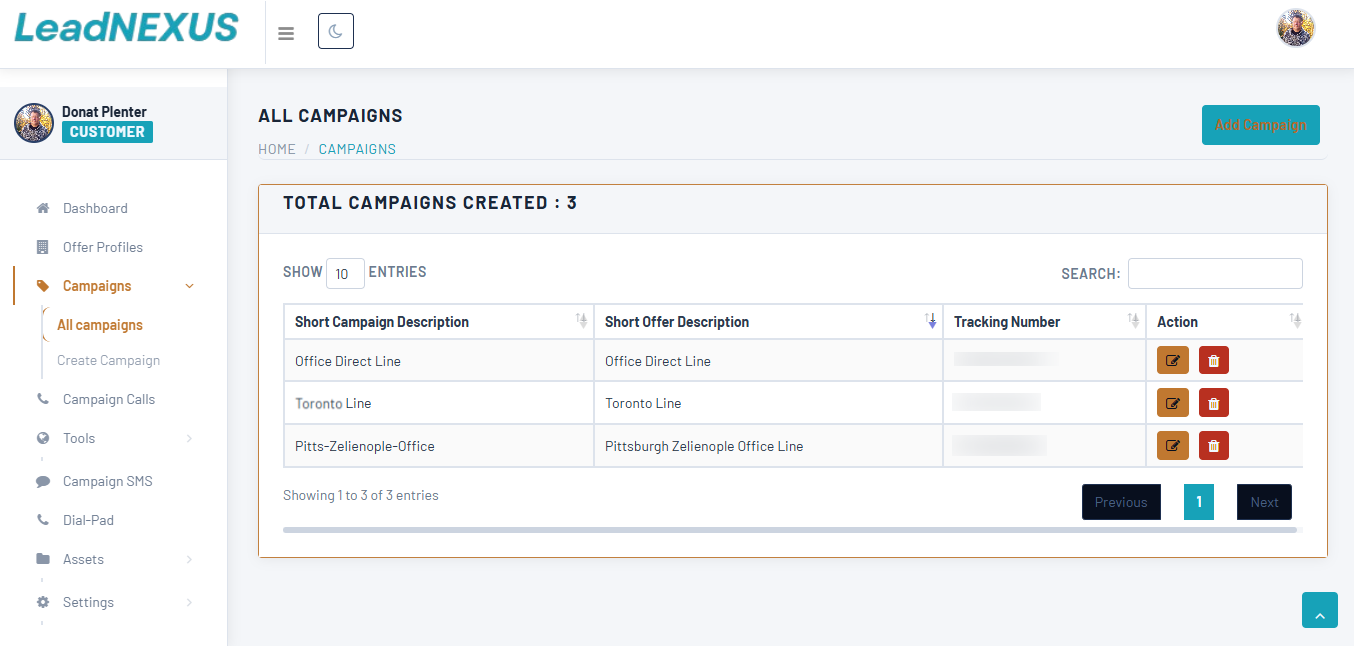Open user profile avatar in top bar
Screen dimensions: 1354x646
tap(1295, 28)
